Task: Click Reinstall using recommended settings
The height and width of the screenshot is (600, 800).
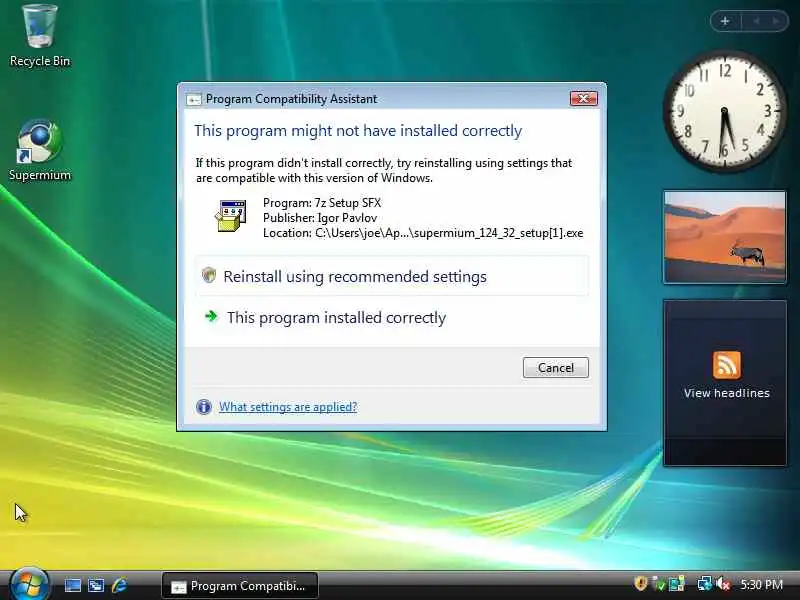Action: pyautogui.click(x=392, y=276)
